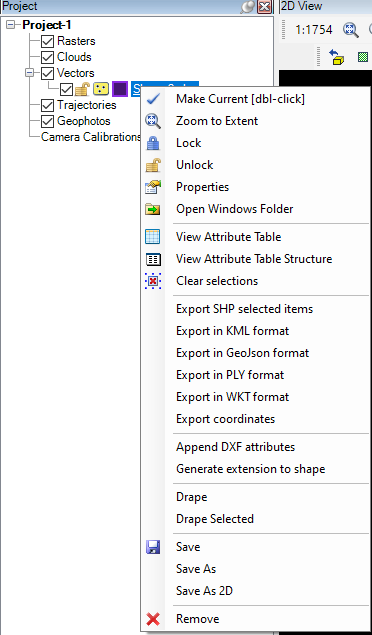Screen dimensions: 372x635
Task: Click the zoom extent icon in 2D View toolbar
Action: point(351,30)
